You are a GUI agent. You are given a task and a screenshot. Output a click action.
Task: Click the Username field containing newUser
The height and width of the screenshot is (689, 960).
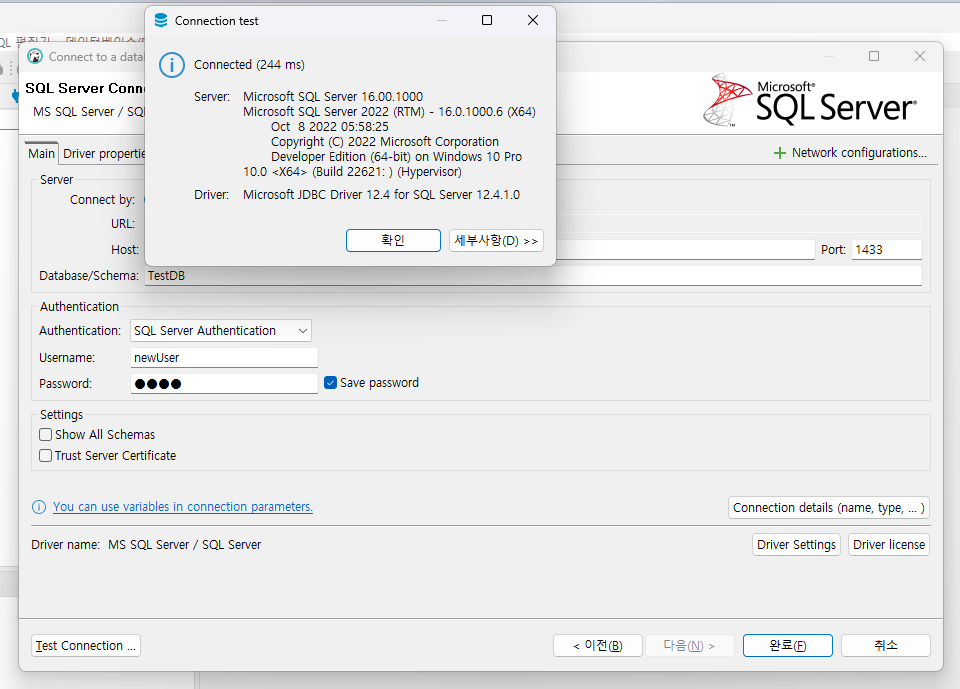pos(224,358)
